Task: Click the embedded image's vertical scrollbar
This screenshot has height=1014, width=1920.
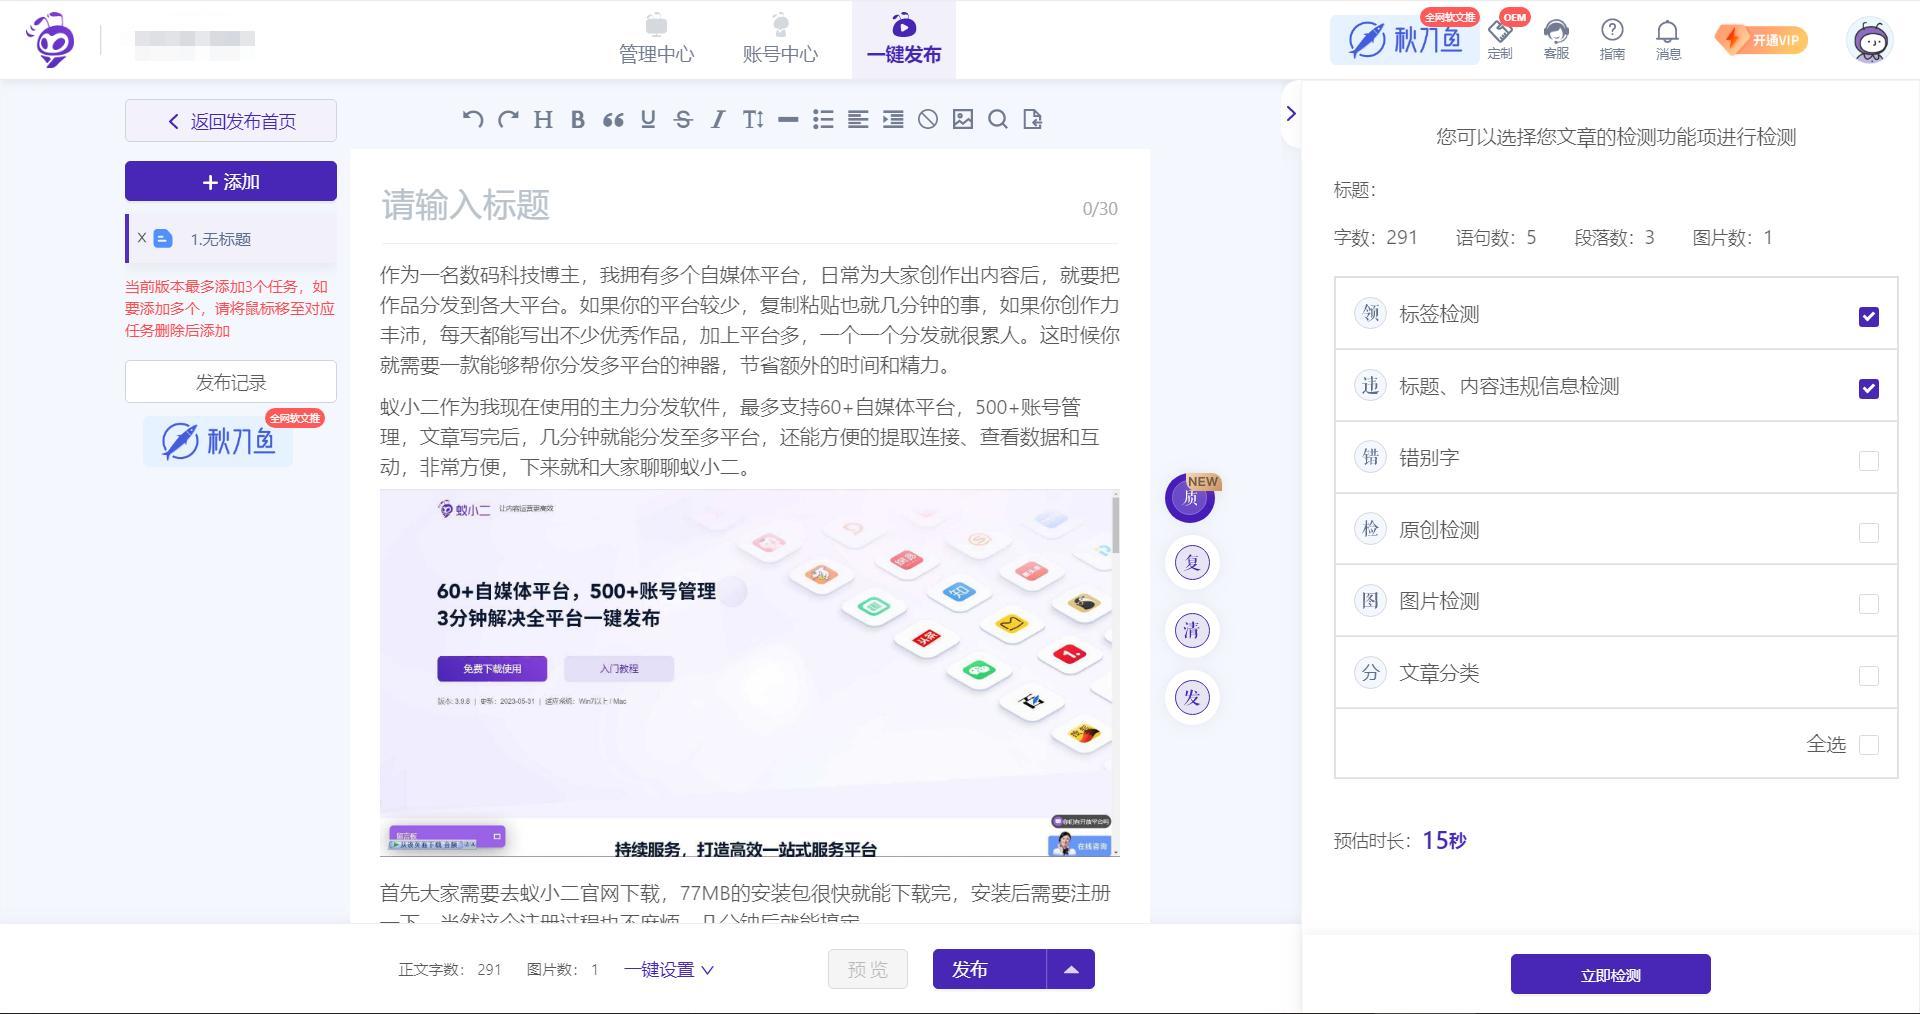Action: coord(1115,523)
